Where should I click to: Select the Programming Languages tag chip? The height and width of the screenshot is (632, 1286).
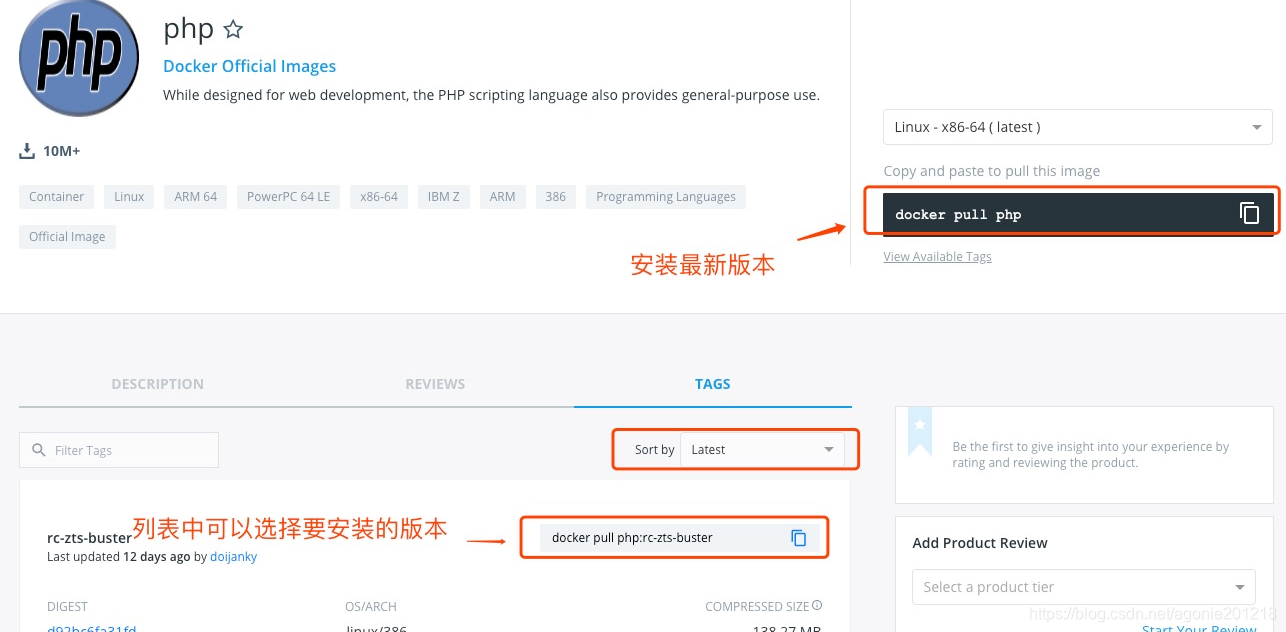pos(666,197)
